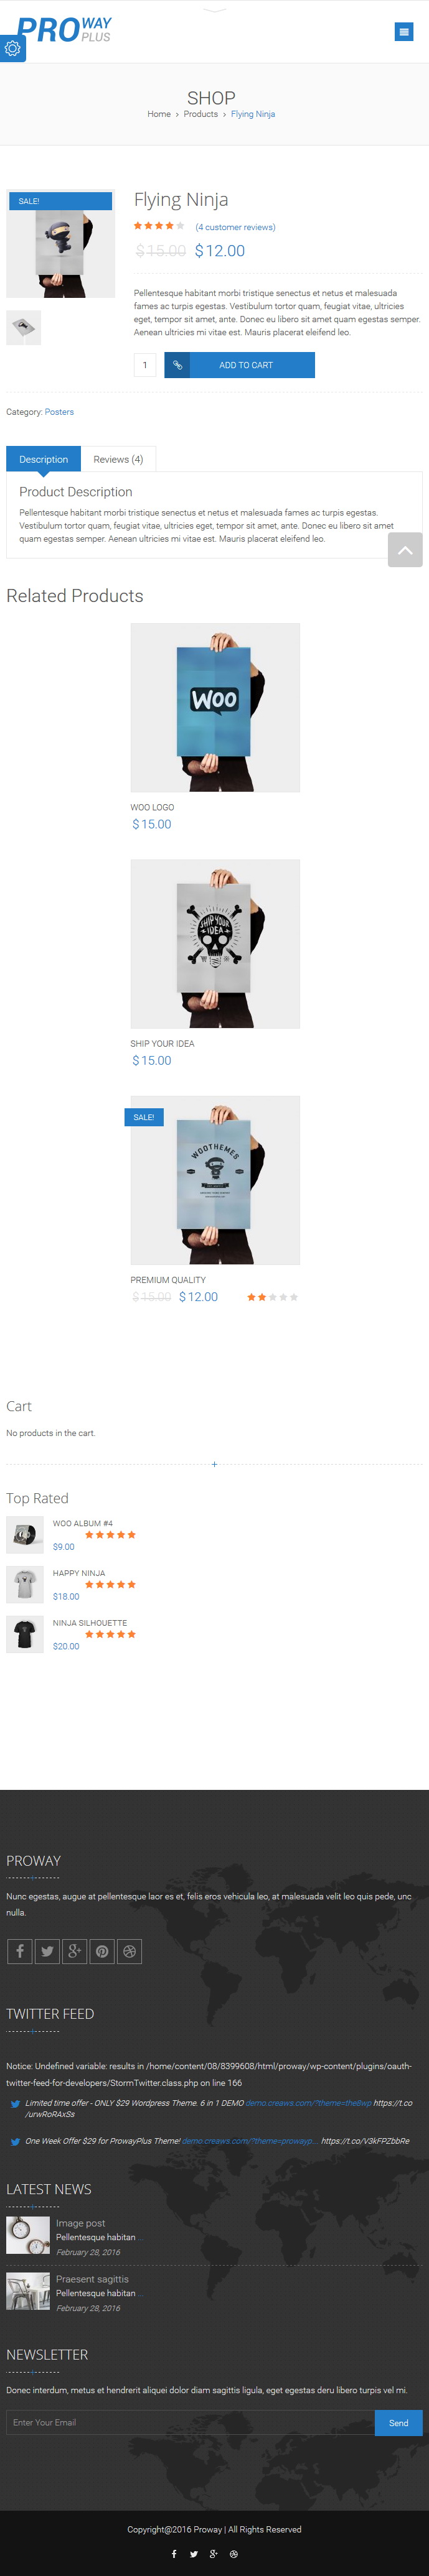Select the small product thumbnail image
Screen dimensions: 429x2576
click(24, 328)
